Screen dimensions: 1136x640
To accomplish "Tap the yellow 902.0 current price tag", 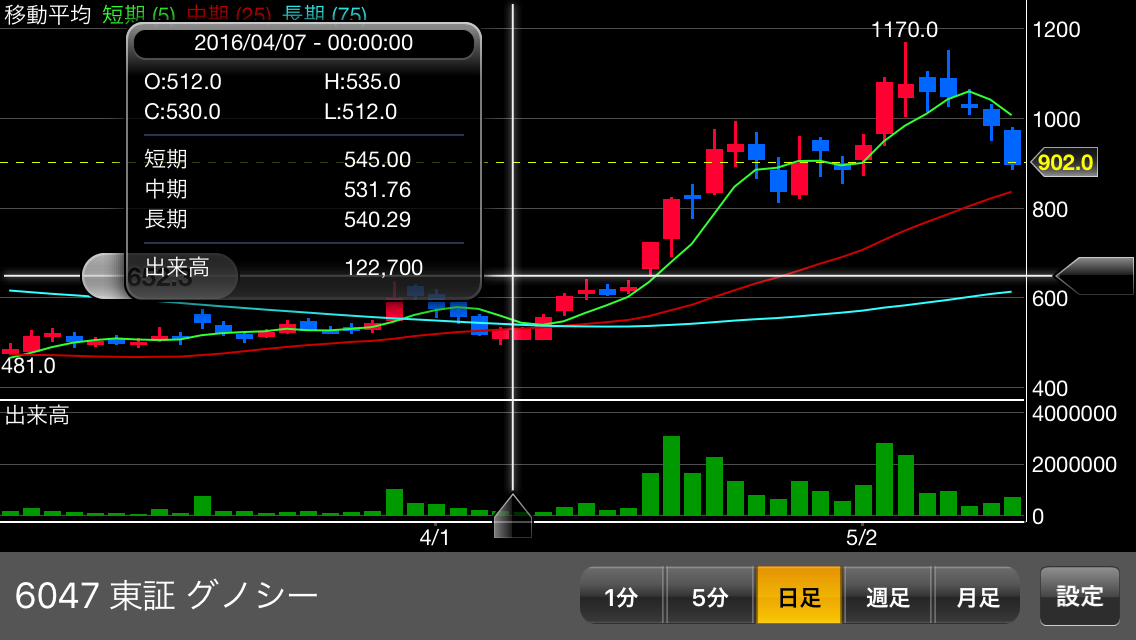I will [1064, 162].
